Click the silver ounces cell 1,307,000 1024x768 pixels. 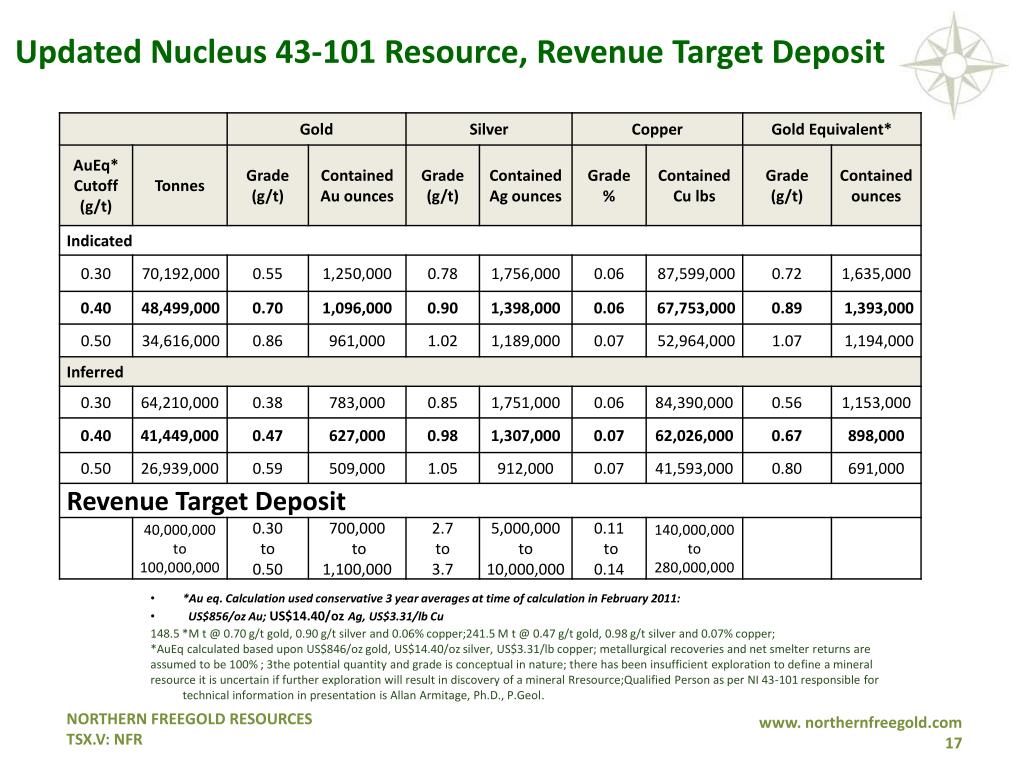pos(525,436)
